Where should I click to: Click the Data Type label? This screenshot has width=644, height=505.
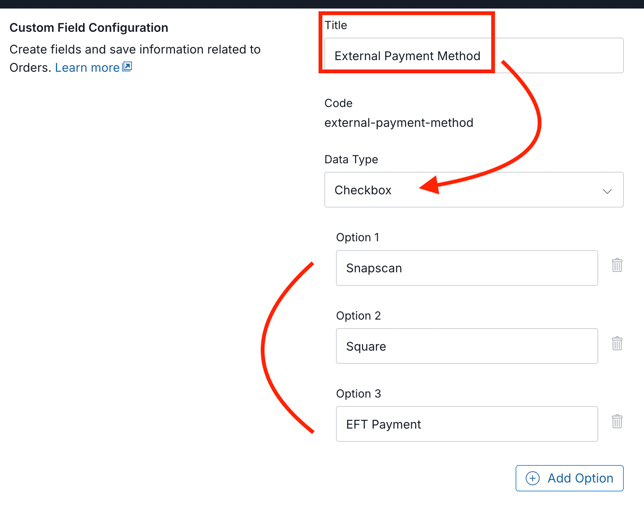(351, 159)
